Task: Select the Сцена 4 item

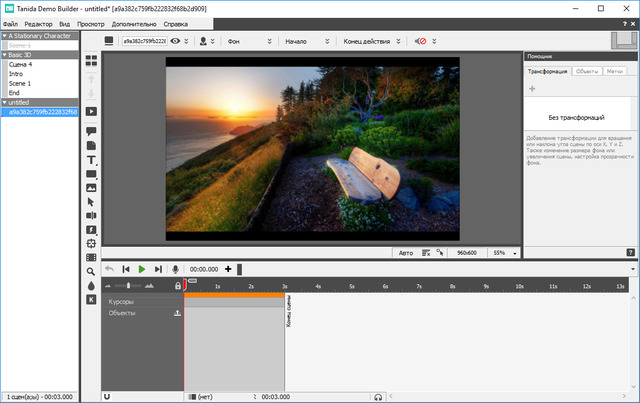Action: pyautogui.click(x=20, y=65)
